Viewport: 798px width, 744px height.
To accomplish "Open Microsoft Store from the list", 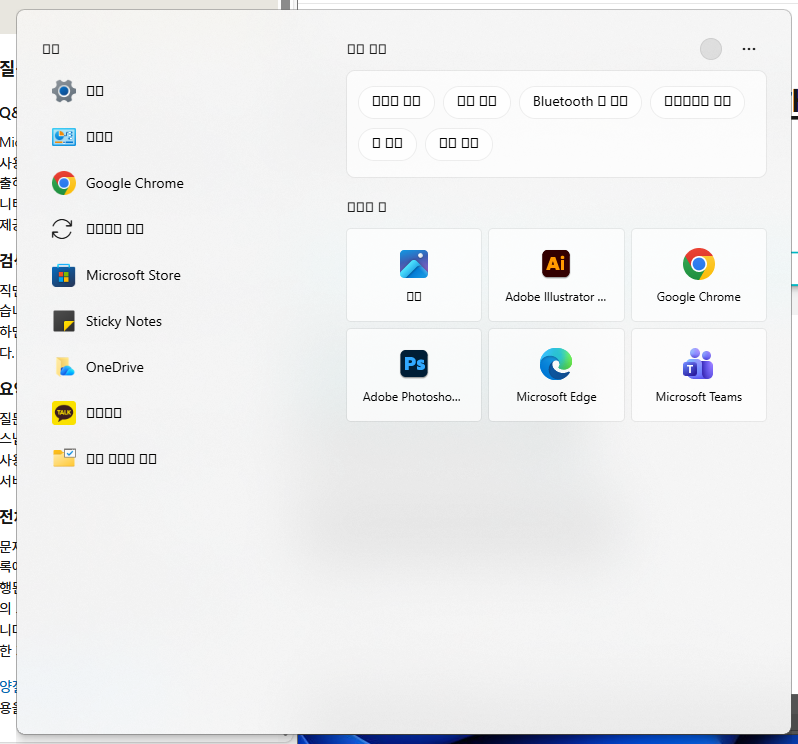I will click(x=116, y=275).
